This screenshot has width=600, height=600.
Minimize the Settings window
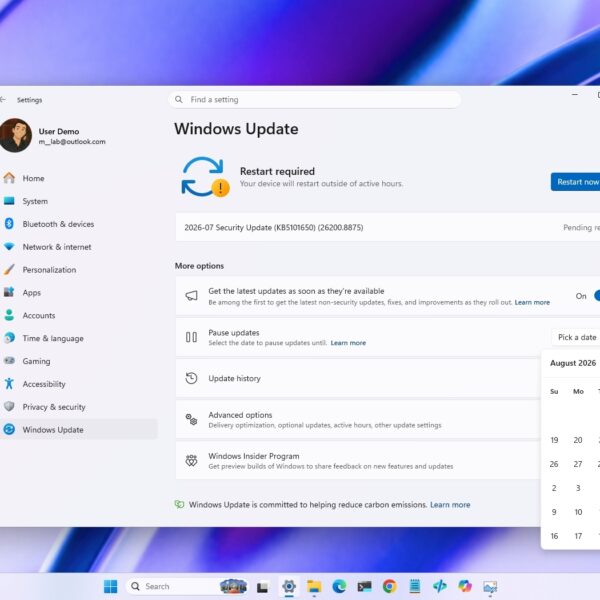(575, 95)
